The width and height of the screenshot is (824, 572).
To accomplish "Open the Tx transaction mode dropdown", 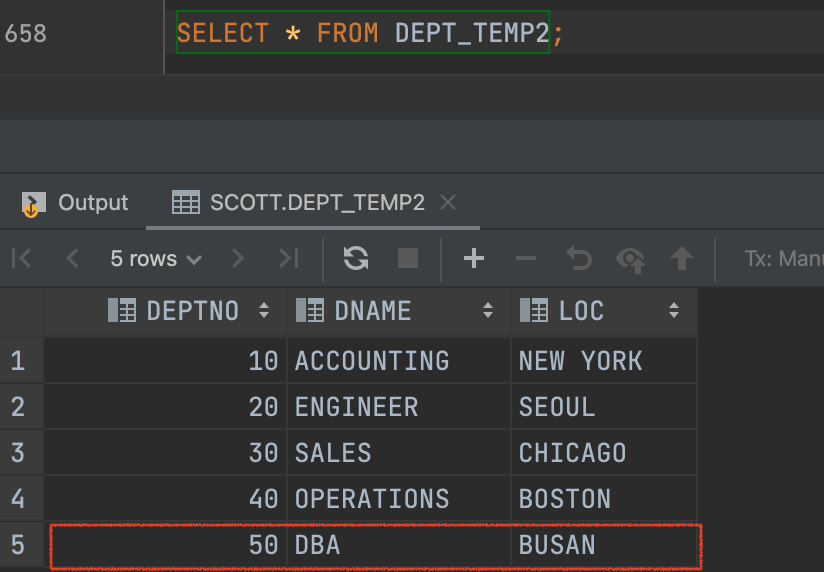I will point(784,259).
